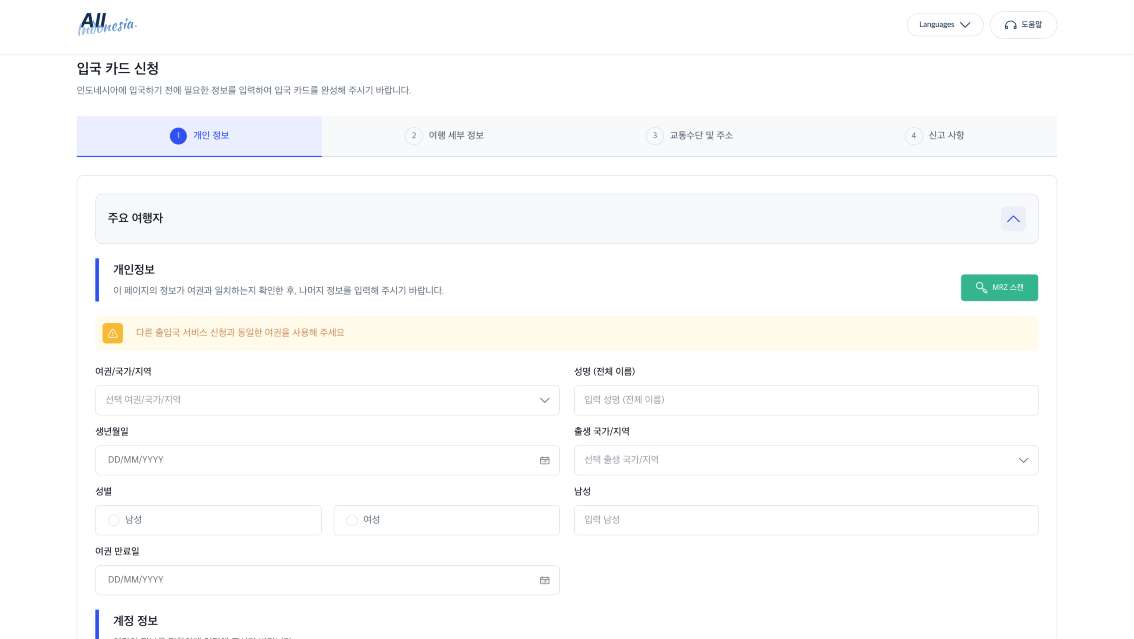Screen dimensions: 1134x639
Task: Open the 생년월일 calendar icon
Action: click(545, 460)
